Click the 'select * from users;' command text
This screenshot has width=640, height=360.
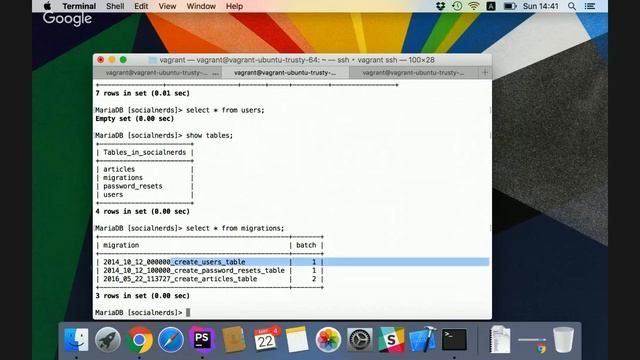[x=225, y=110]
